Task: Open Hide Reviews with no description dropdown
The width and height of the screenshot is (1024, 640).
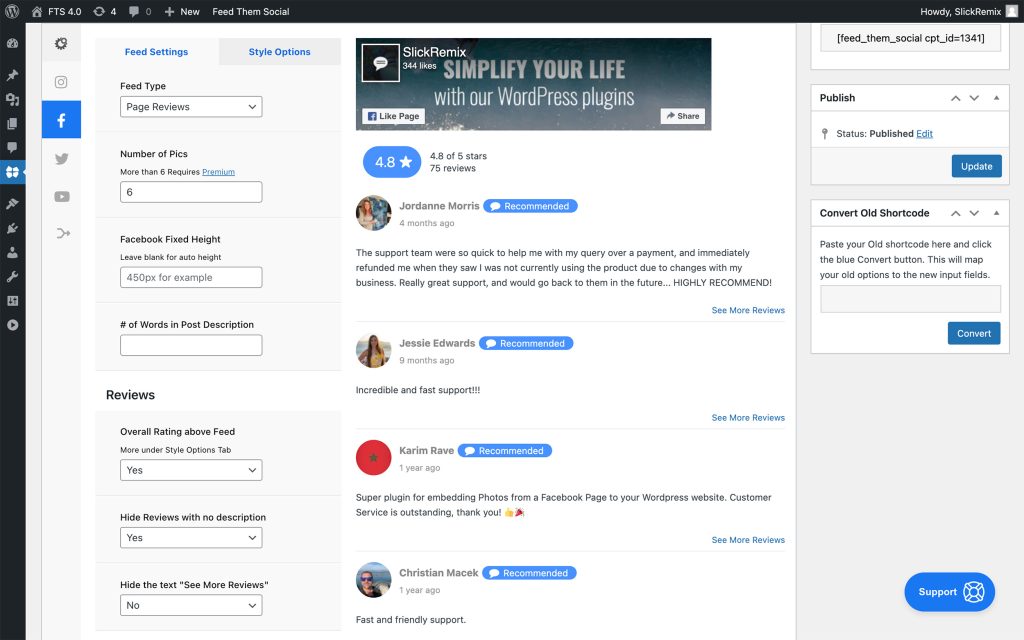Action: (191, 537)
